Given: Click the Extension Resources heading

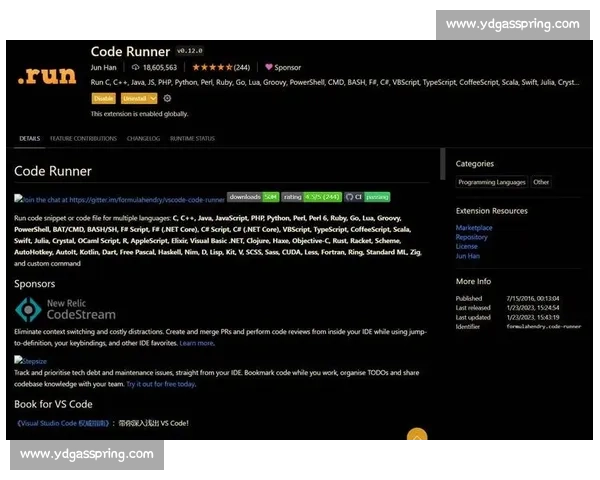Looking at the screenshot, I should (492, 211).
